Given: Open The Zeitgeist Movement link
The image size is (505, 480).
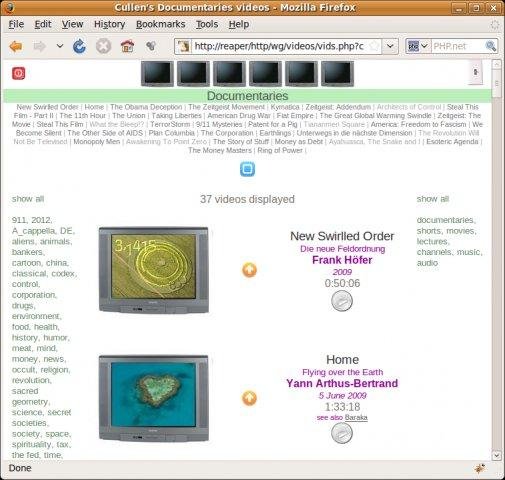Looking at the screenshot, I should (226, 107).
